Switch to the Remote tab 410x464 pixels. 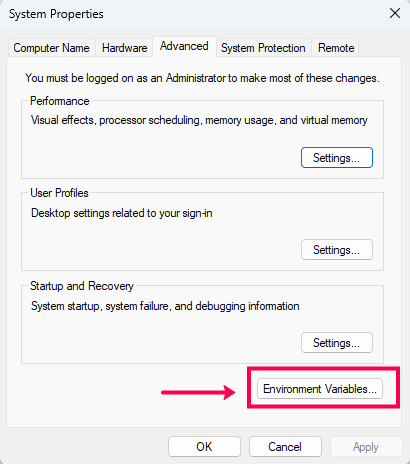[336, 48]
